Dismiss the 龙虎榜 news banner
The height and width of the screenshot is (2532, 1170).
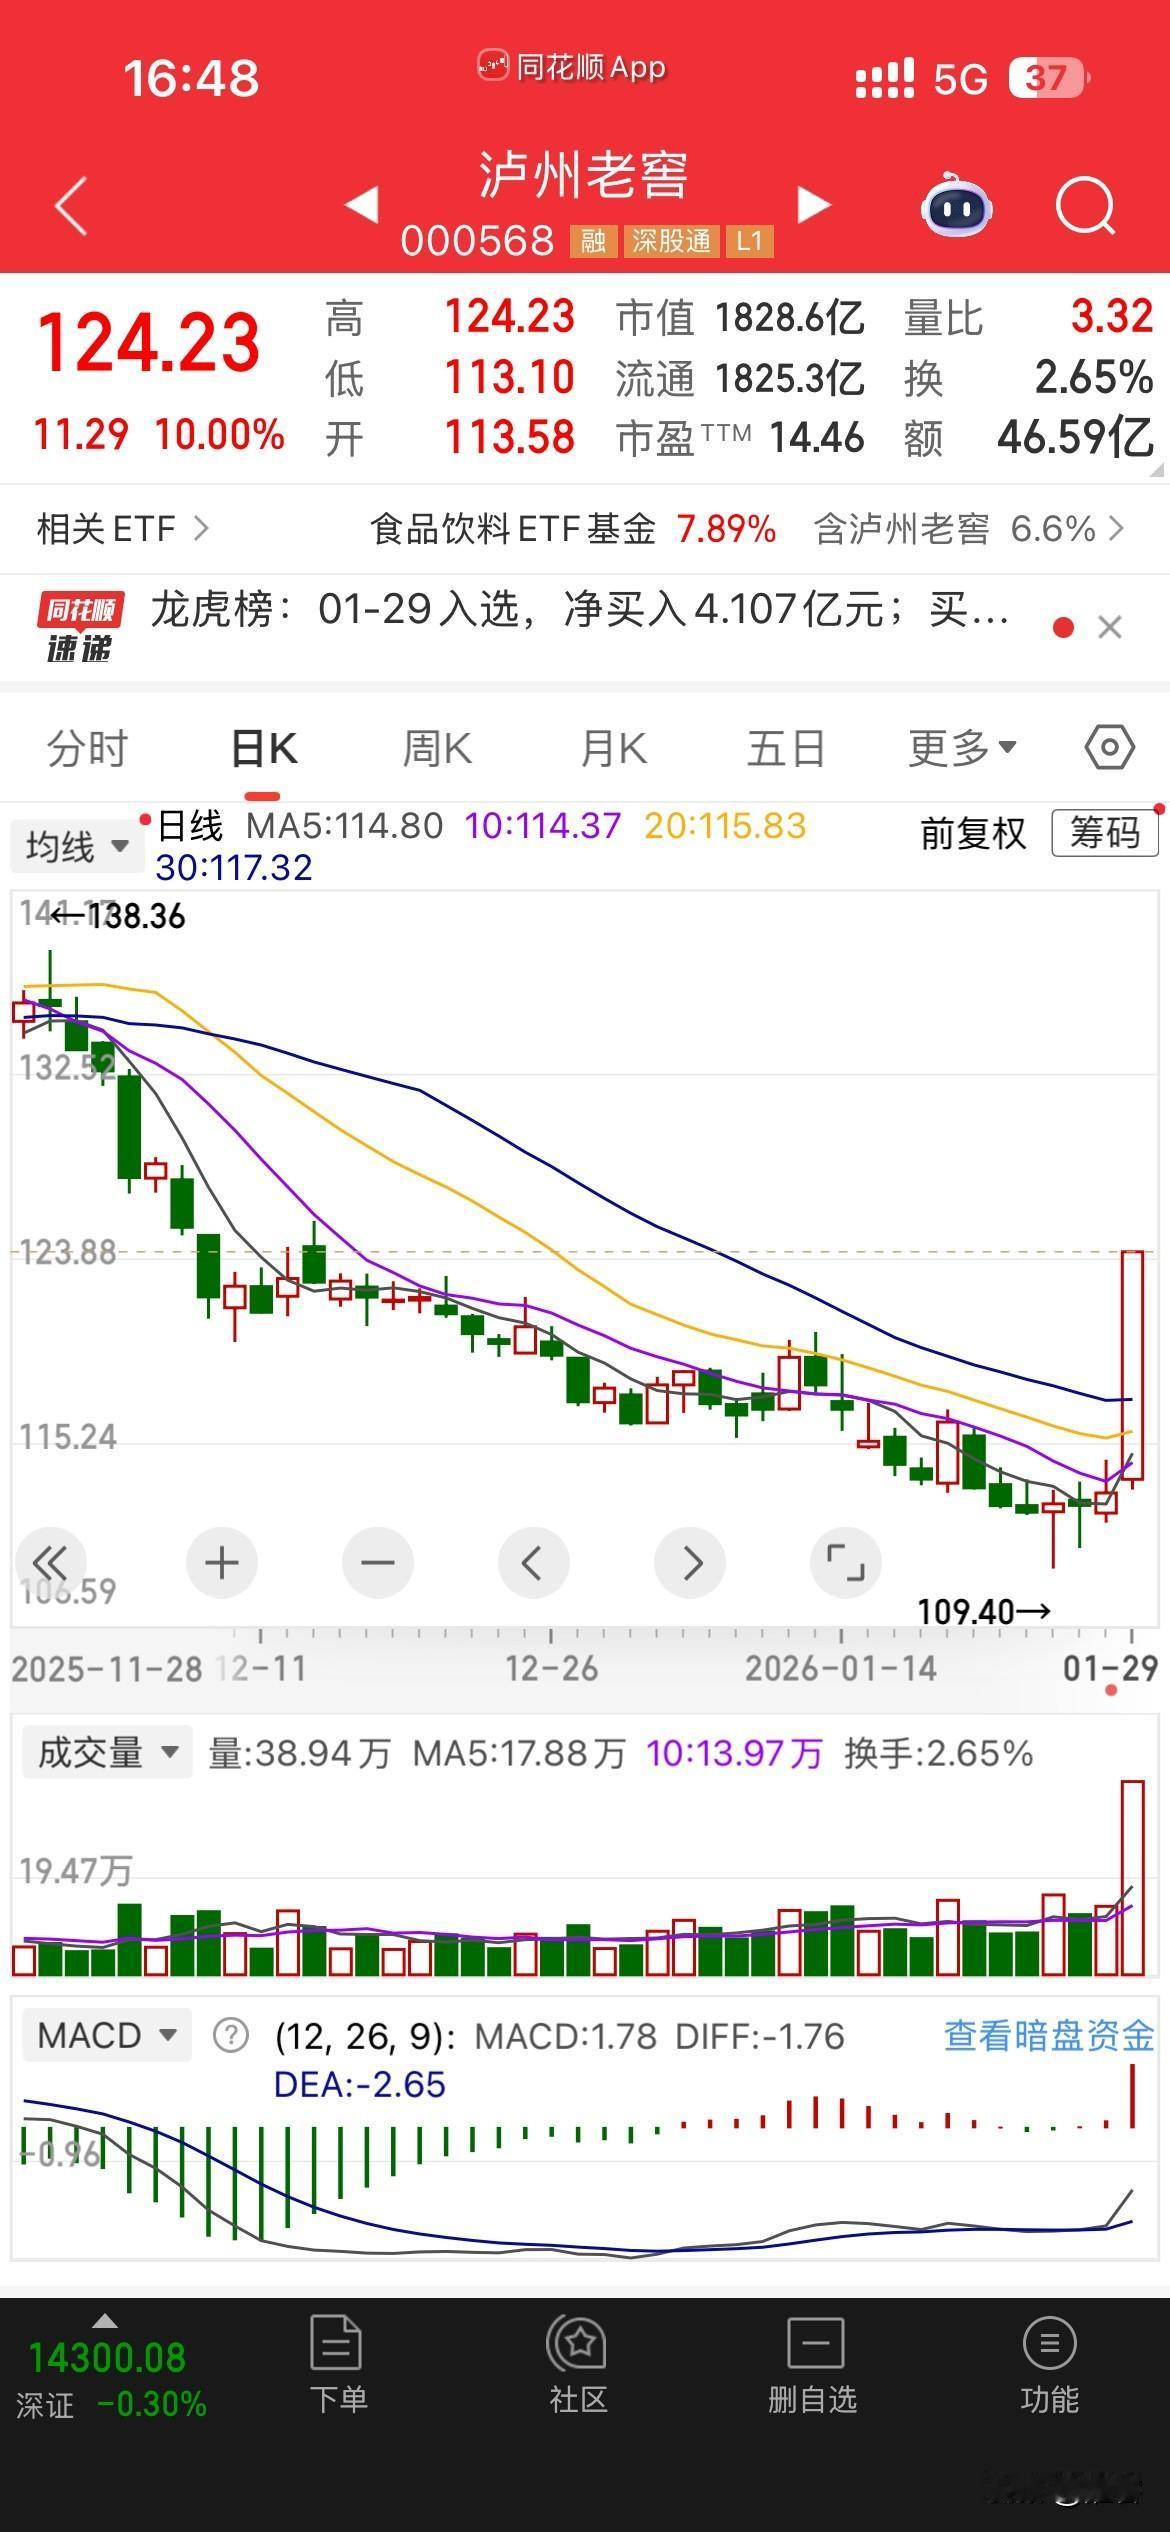[1109, 627]
